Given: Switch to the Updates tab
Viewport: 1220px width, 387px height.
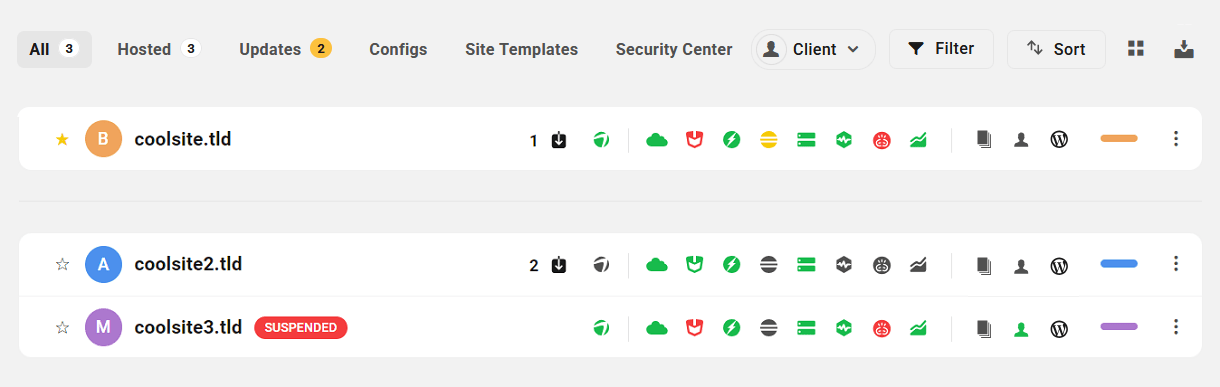Looking at the screenshot, I should [x=285, y=49].
